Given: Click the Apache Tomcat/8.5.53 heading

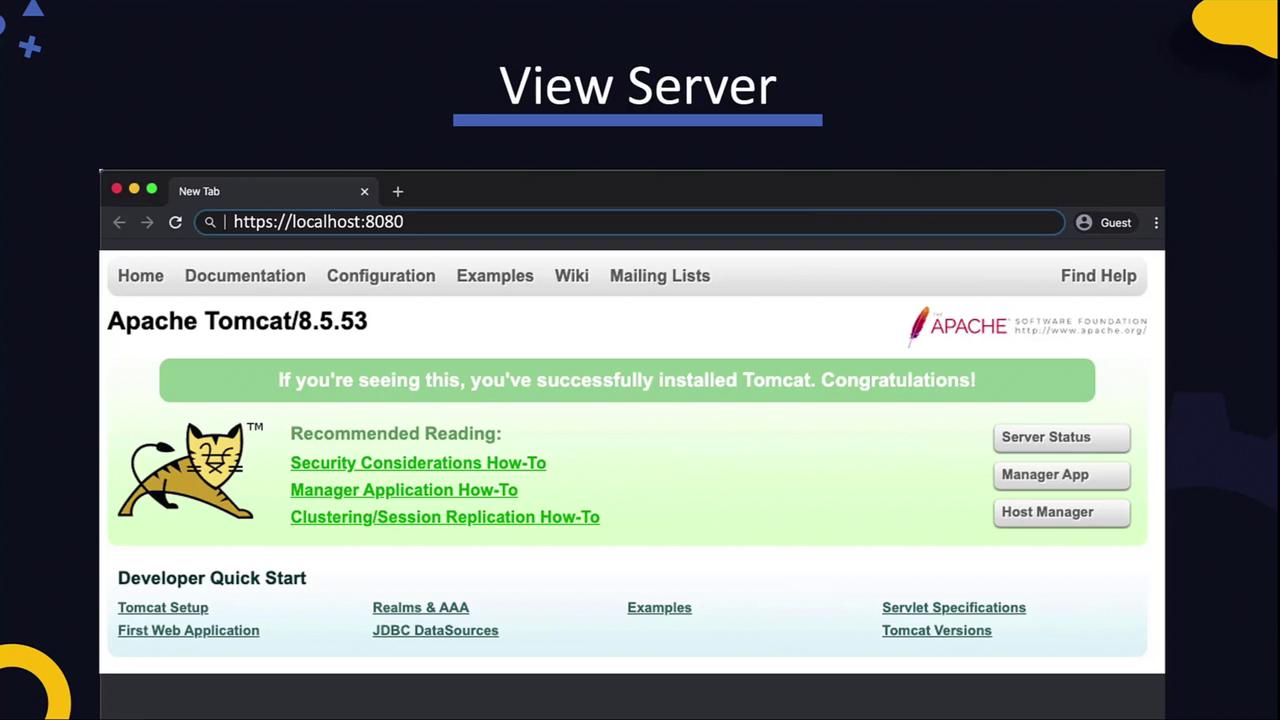Looking at the screenshot, I should click(x=237, y=321).
